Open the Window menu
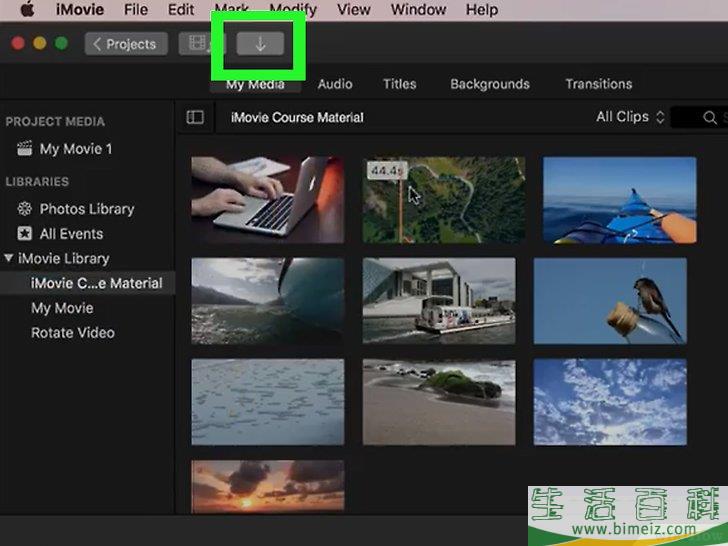This screenshot has width=728, height=546. [418, 9]
